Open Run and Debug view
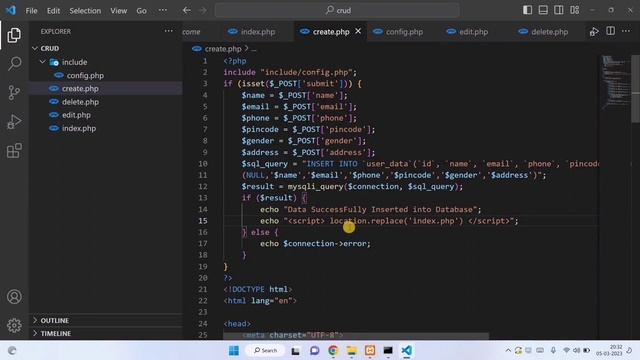Screen dimensions: 640x360 pos(14,122)
